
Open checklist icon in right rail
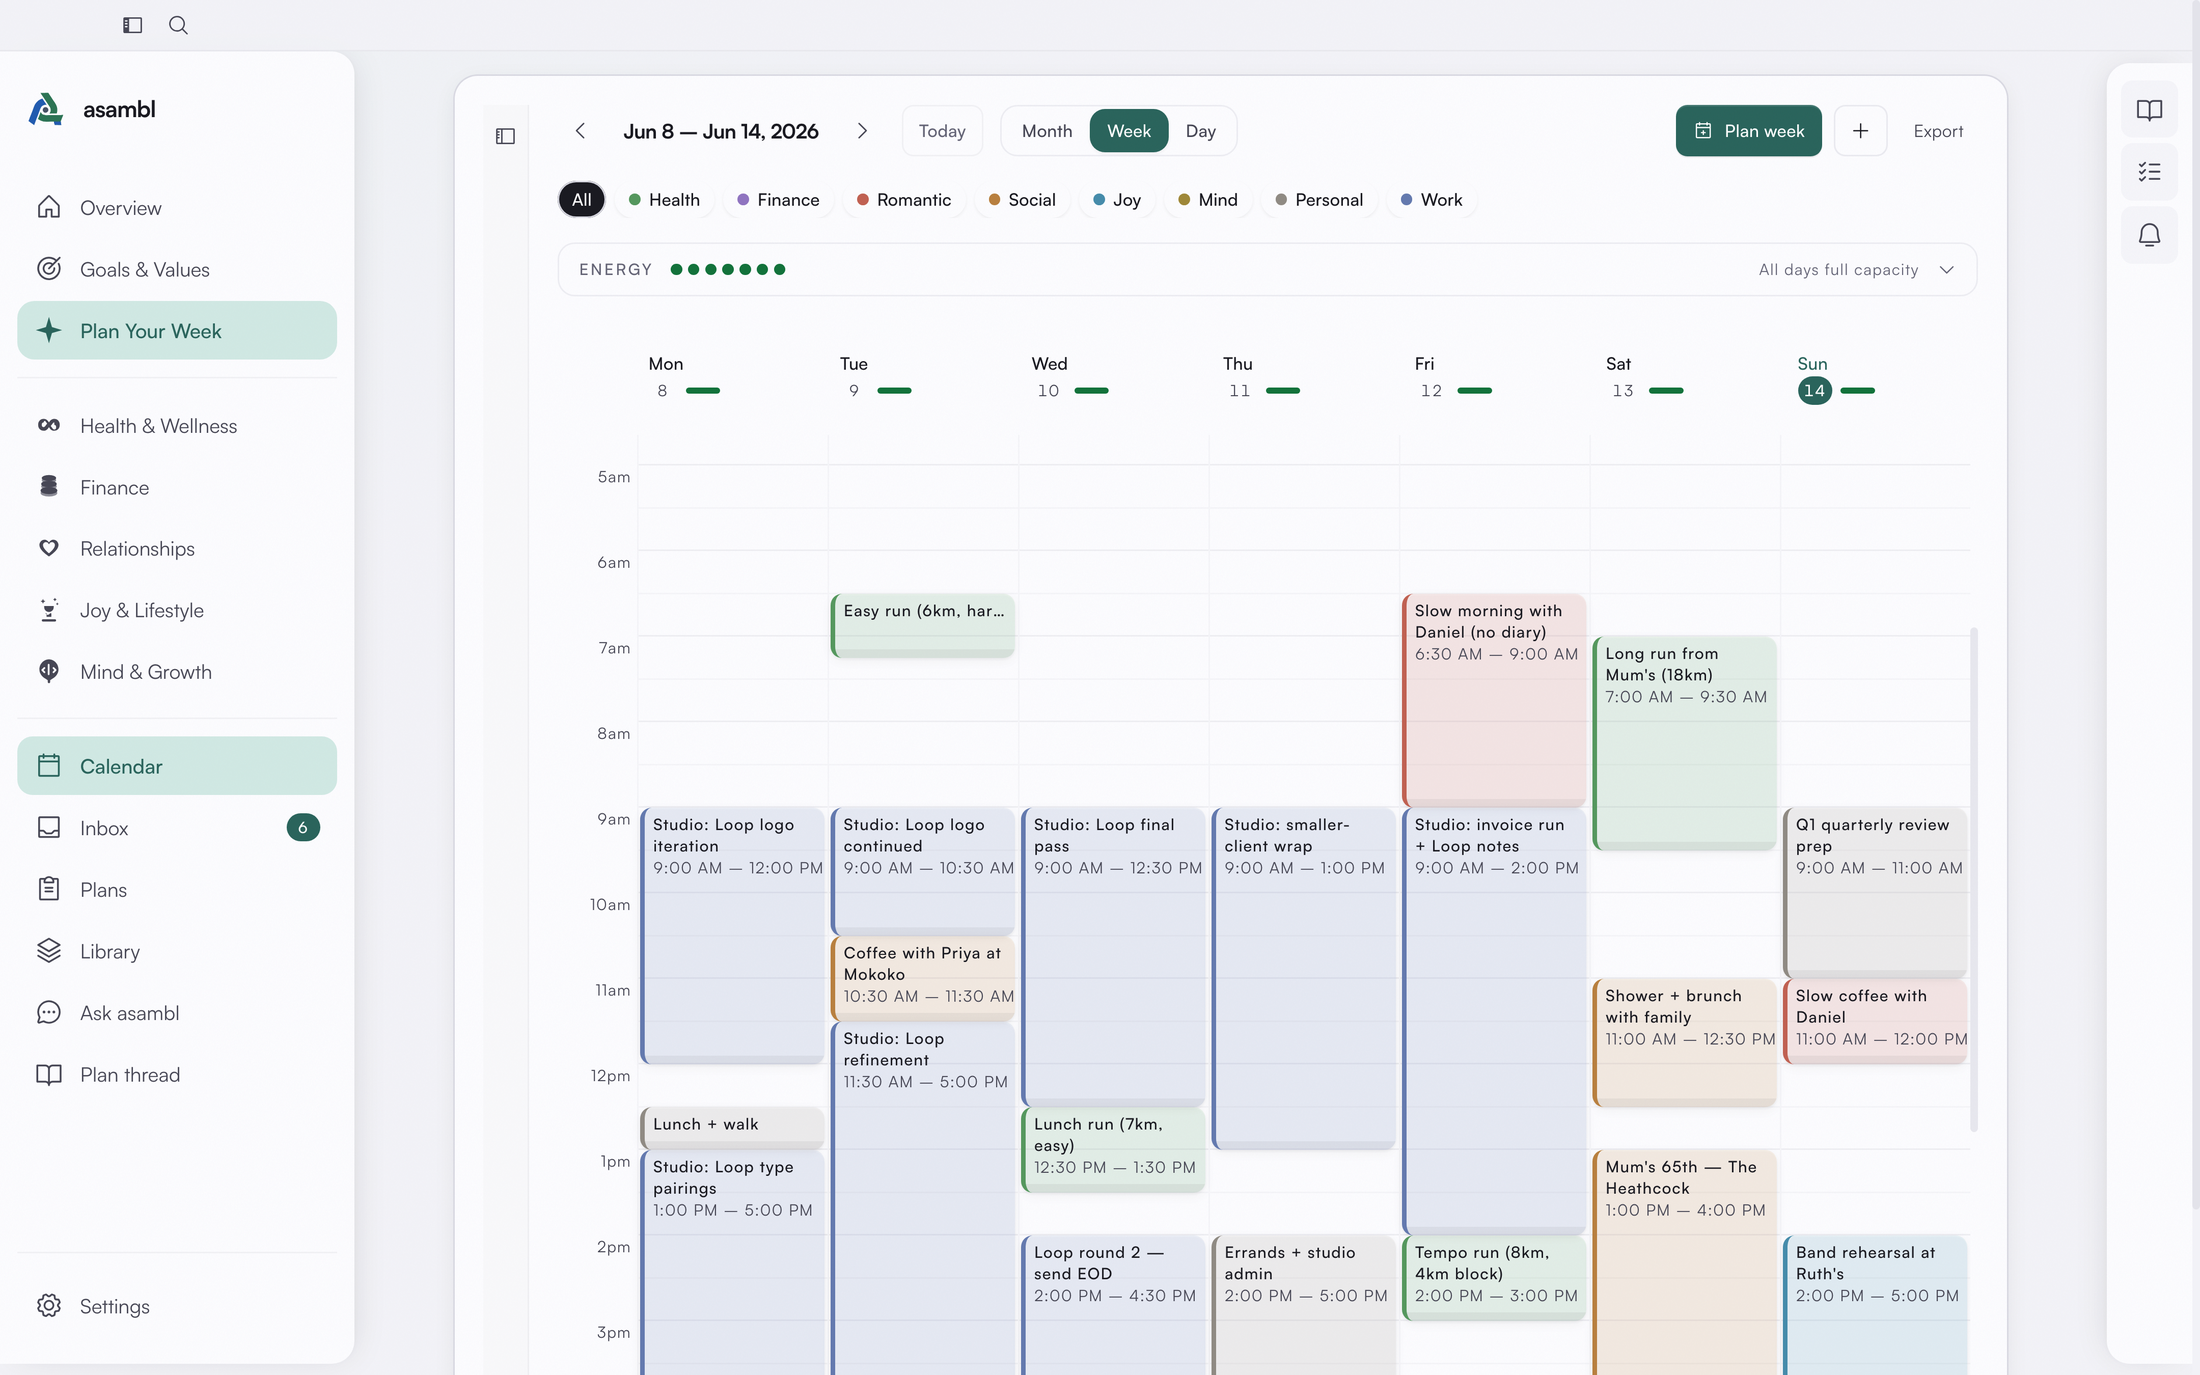click(2149, 172)
